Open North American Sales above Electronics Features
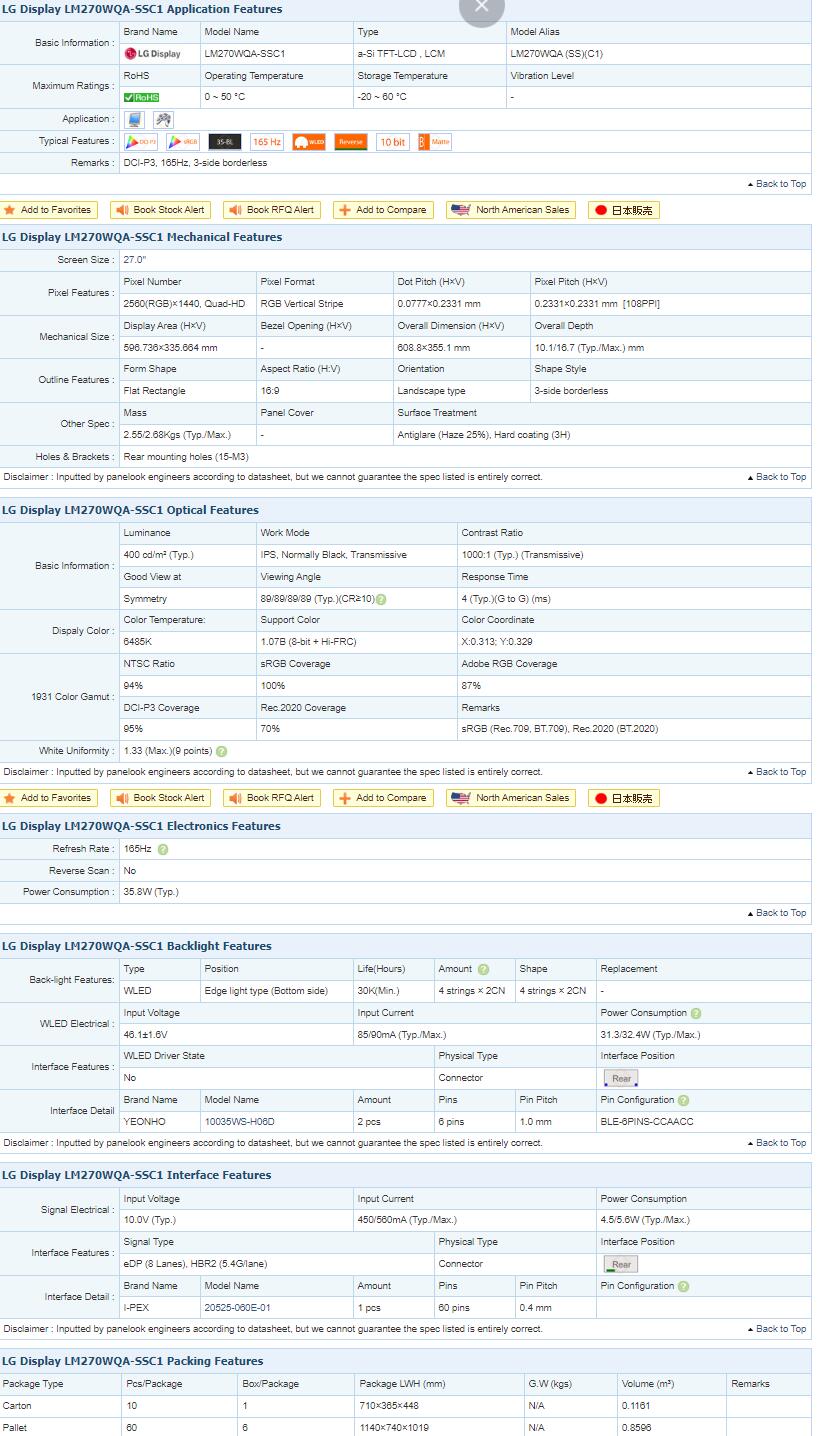 [x=511, y=798]
